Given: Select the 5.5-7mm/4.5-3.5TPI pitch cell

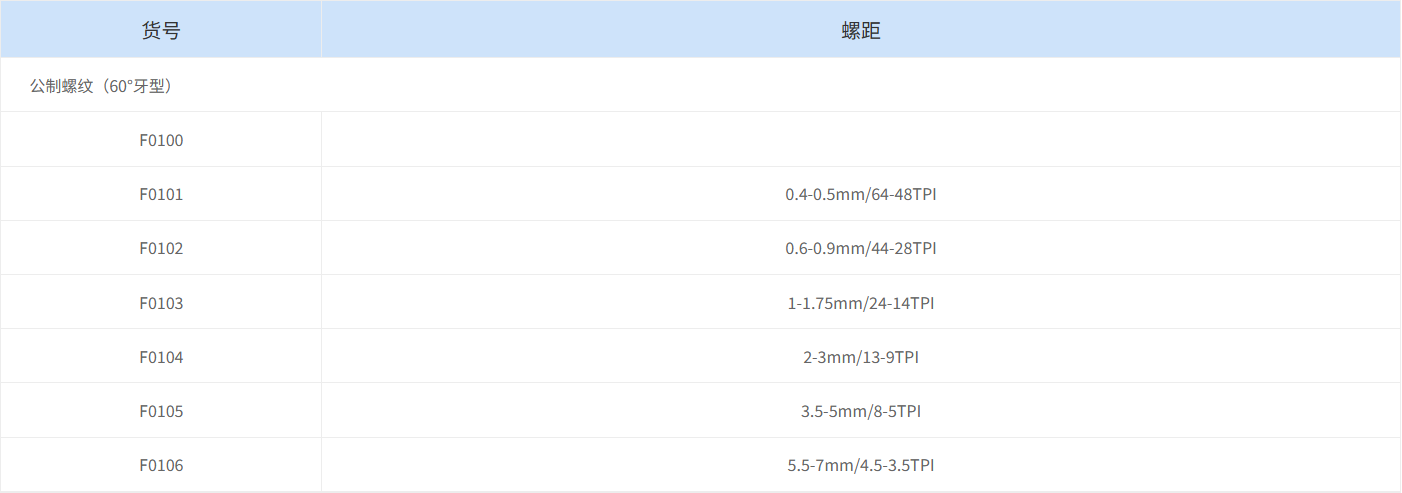Looking at the screenshot, I should click(x=860, y=465).
